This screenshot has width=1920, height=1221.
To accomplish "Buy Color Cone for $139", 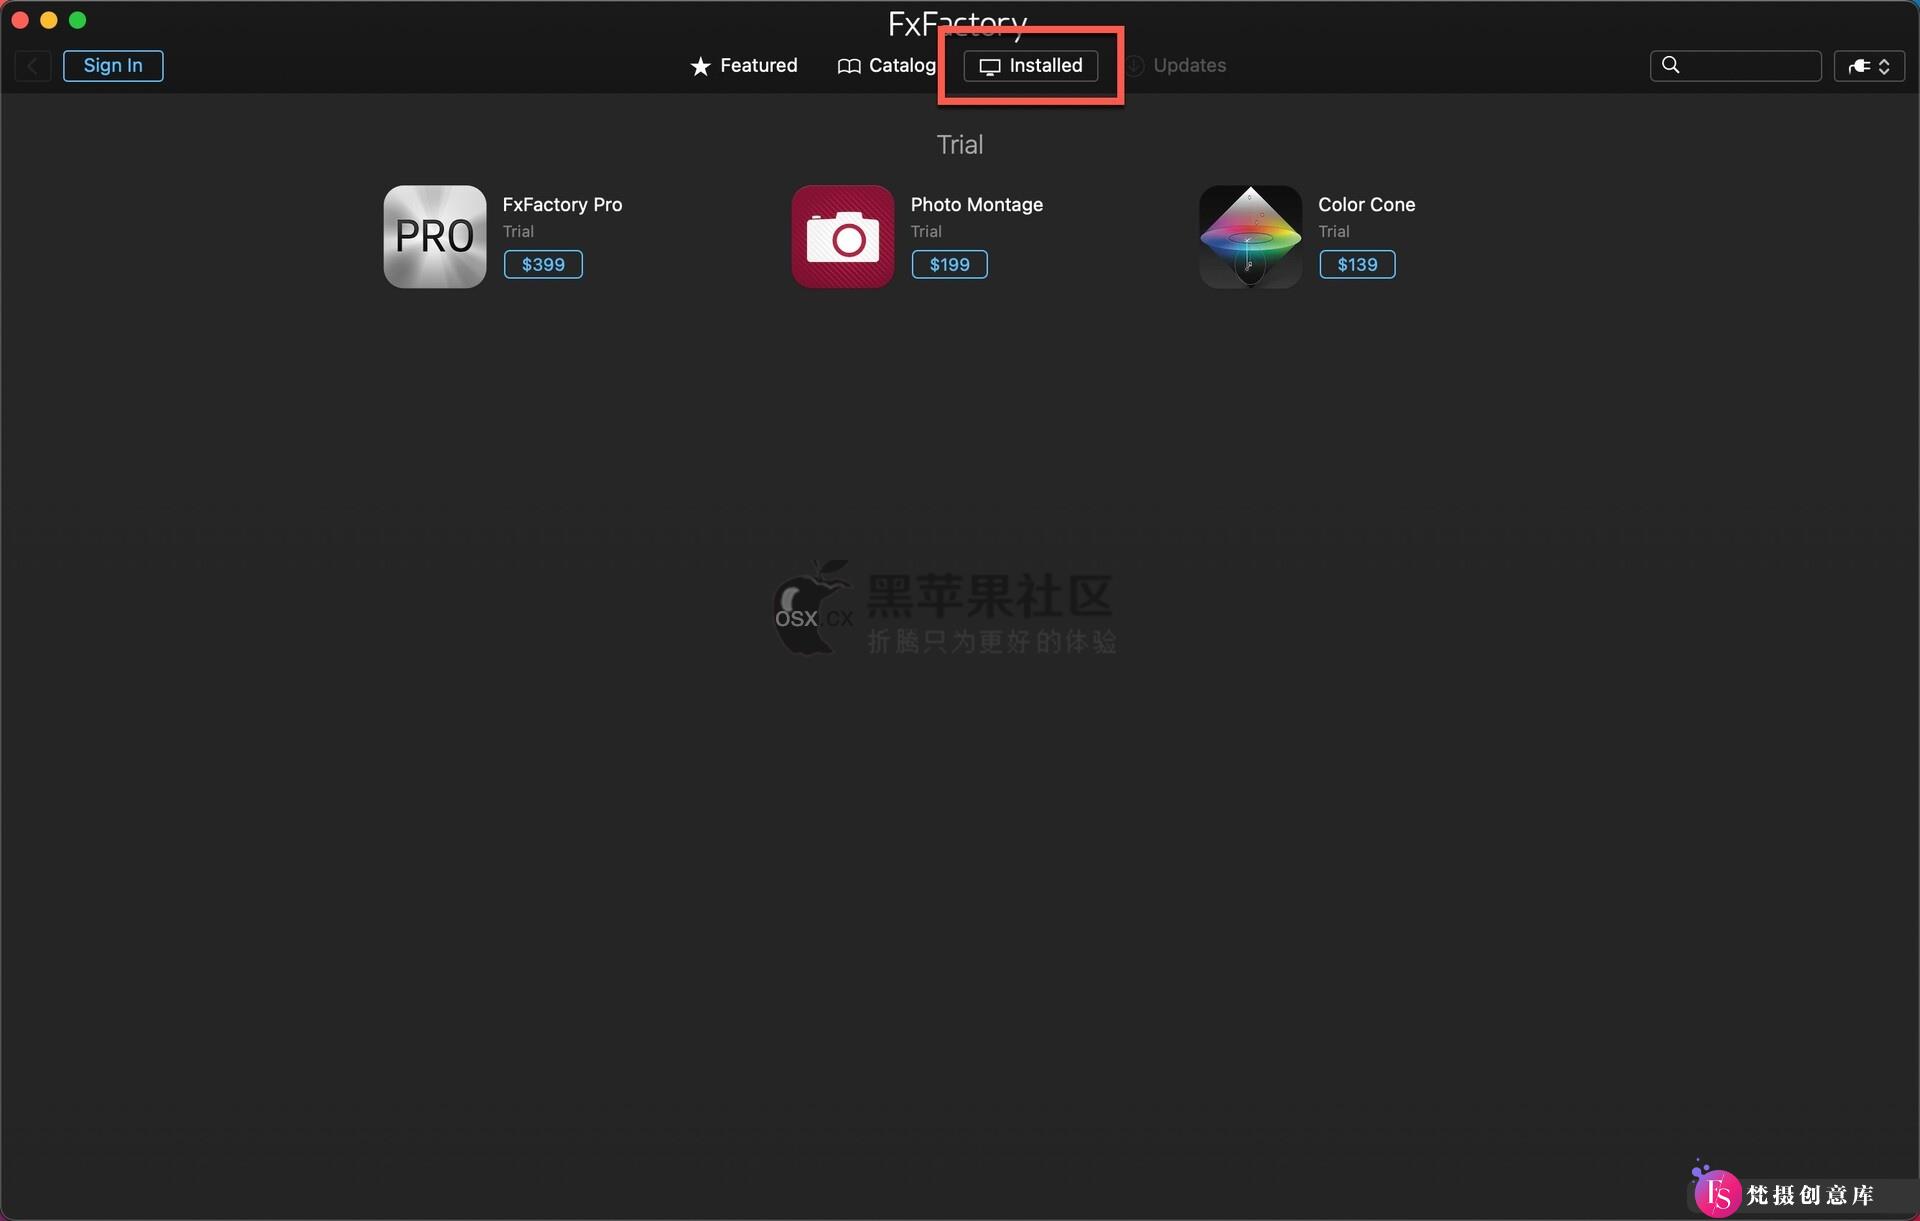I will [1357, 265].
